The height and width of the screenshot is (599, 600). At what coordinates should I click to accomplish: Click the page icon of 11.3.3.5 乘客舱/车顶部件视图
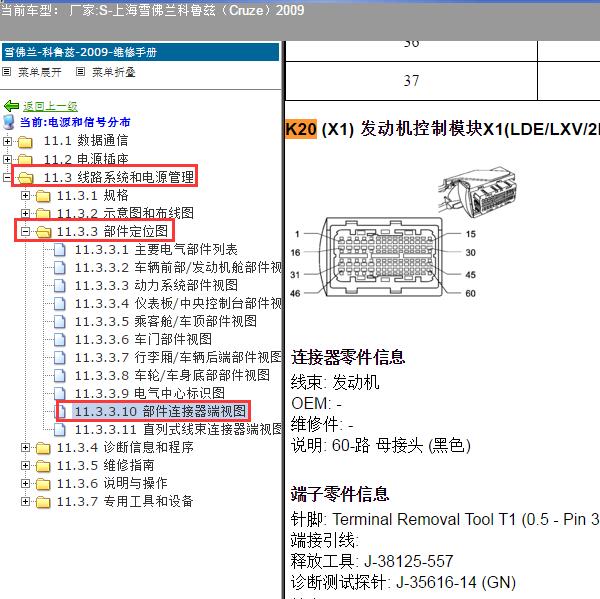[x=60, y=322]
